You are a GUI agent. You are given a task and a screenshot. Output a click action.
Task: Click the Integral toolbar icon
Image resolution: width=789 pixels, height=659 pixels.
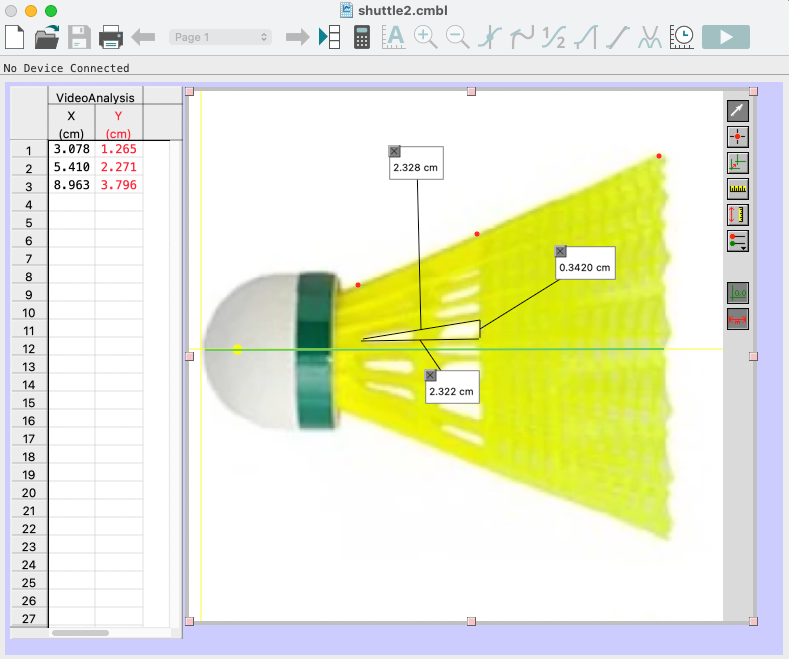click(x=586, y=37)
